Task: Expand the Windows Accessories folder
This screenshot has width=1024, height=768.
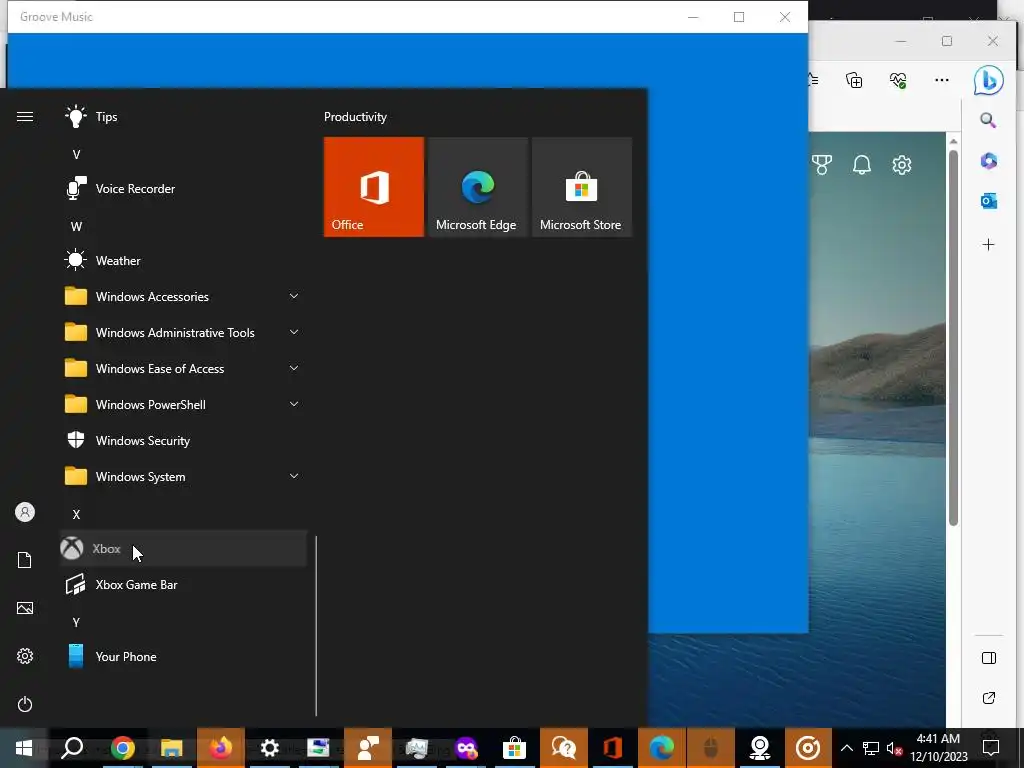Action: point(184,296)
